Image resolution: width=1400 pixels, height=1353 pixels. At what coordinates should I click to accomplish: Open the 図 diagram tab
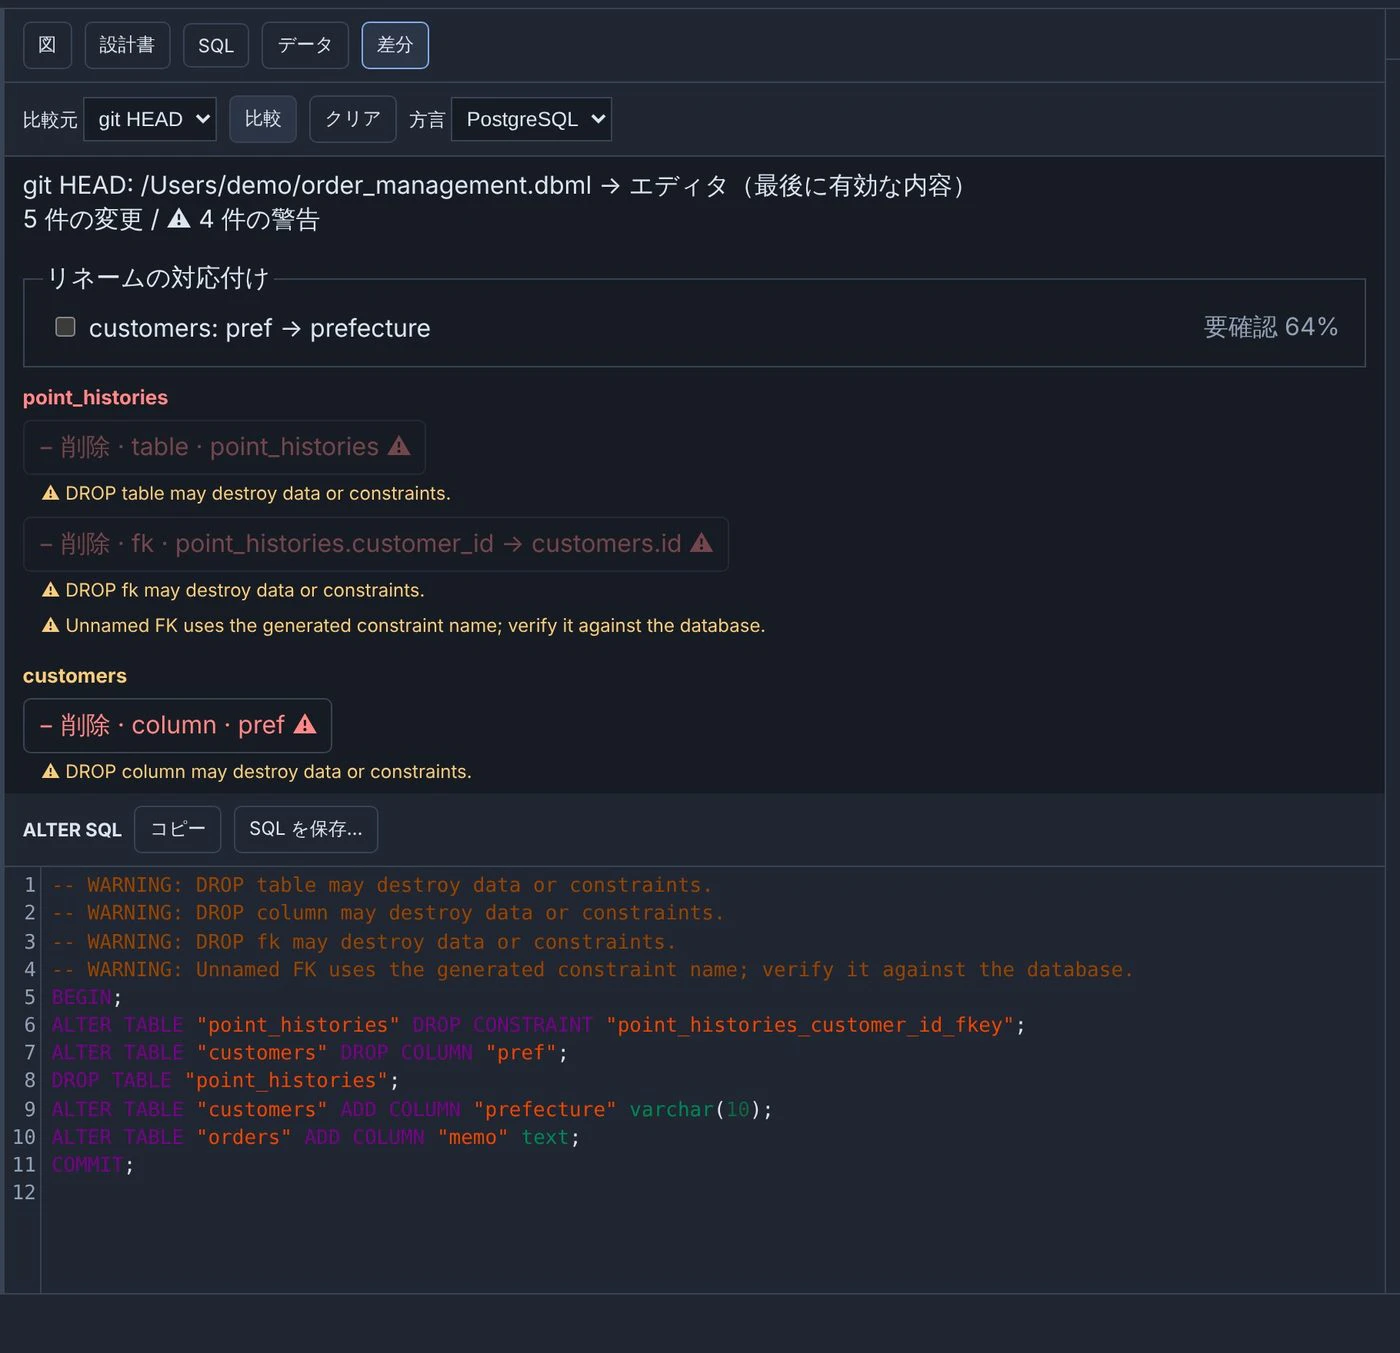coord(47,45)
